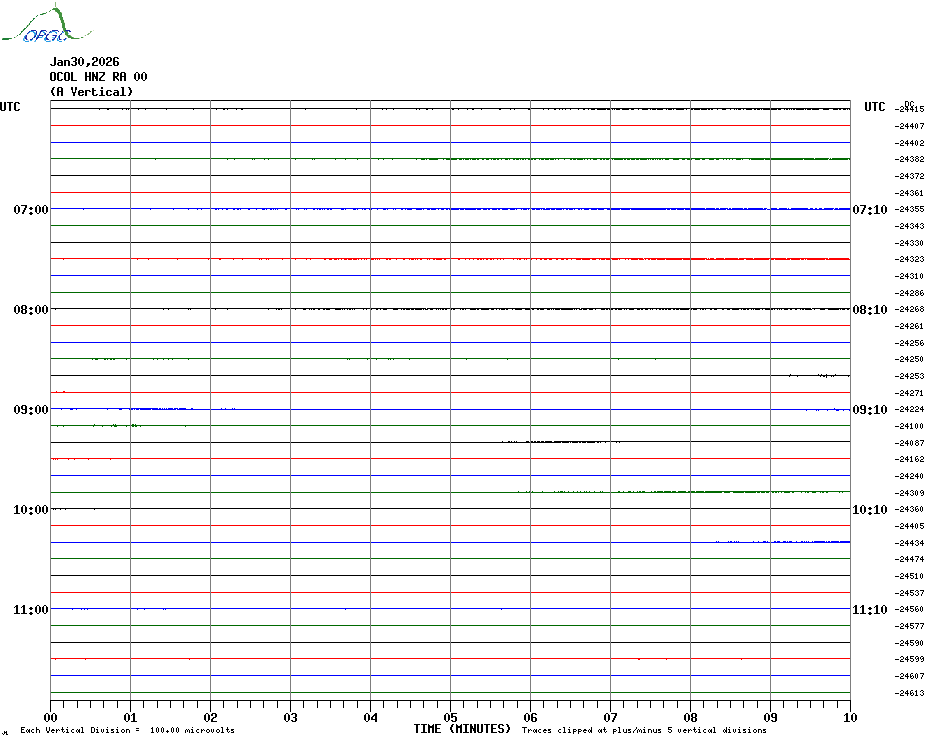
Task: Click the 07:10 label on right side
Action: point(869,210)
